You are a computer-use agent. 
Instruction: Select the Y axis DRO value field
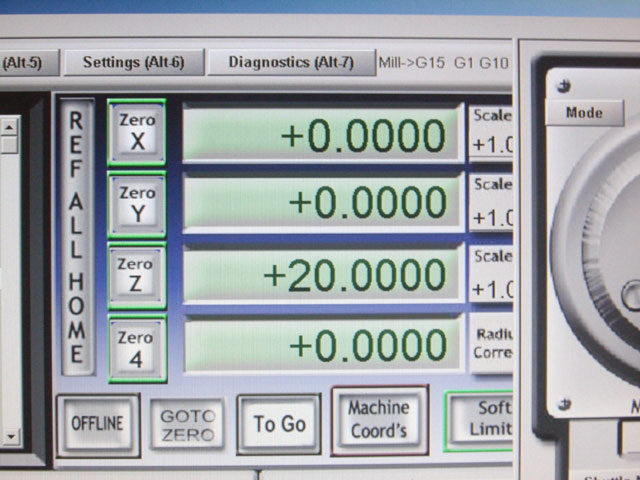(322, 202)
